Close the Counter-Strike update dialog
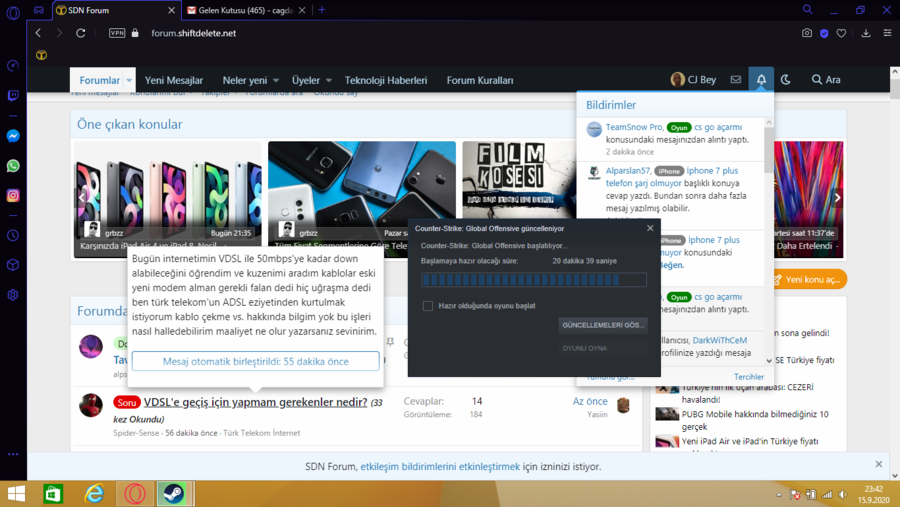Image resolution: width=900 pixels, height=507 pixels. 650,228
